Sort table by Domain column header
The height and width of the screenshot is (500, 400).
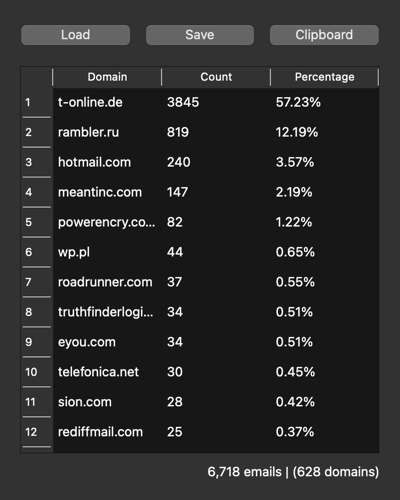pyautogui.click(x=107, y=77)
